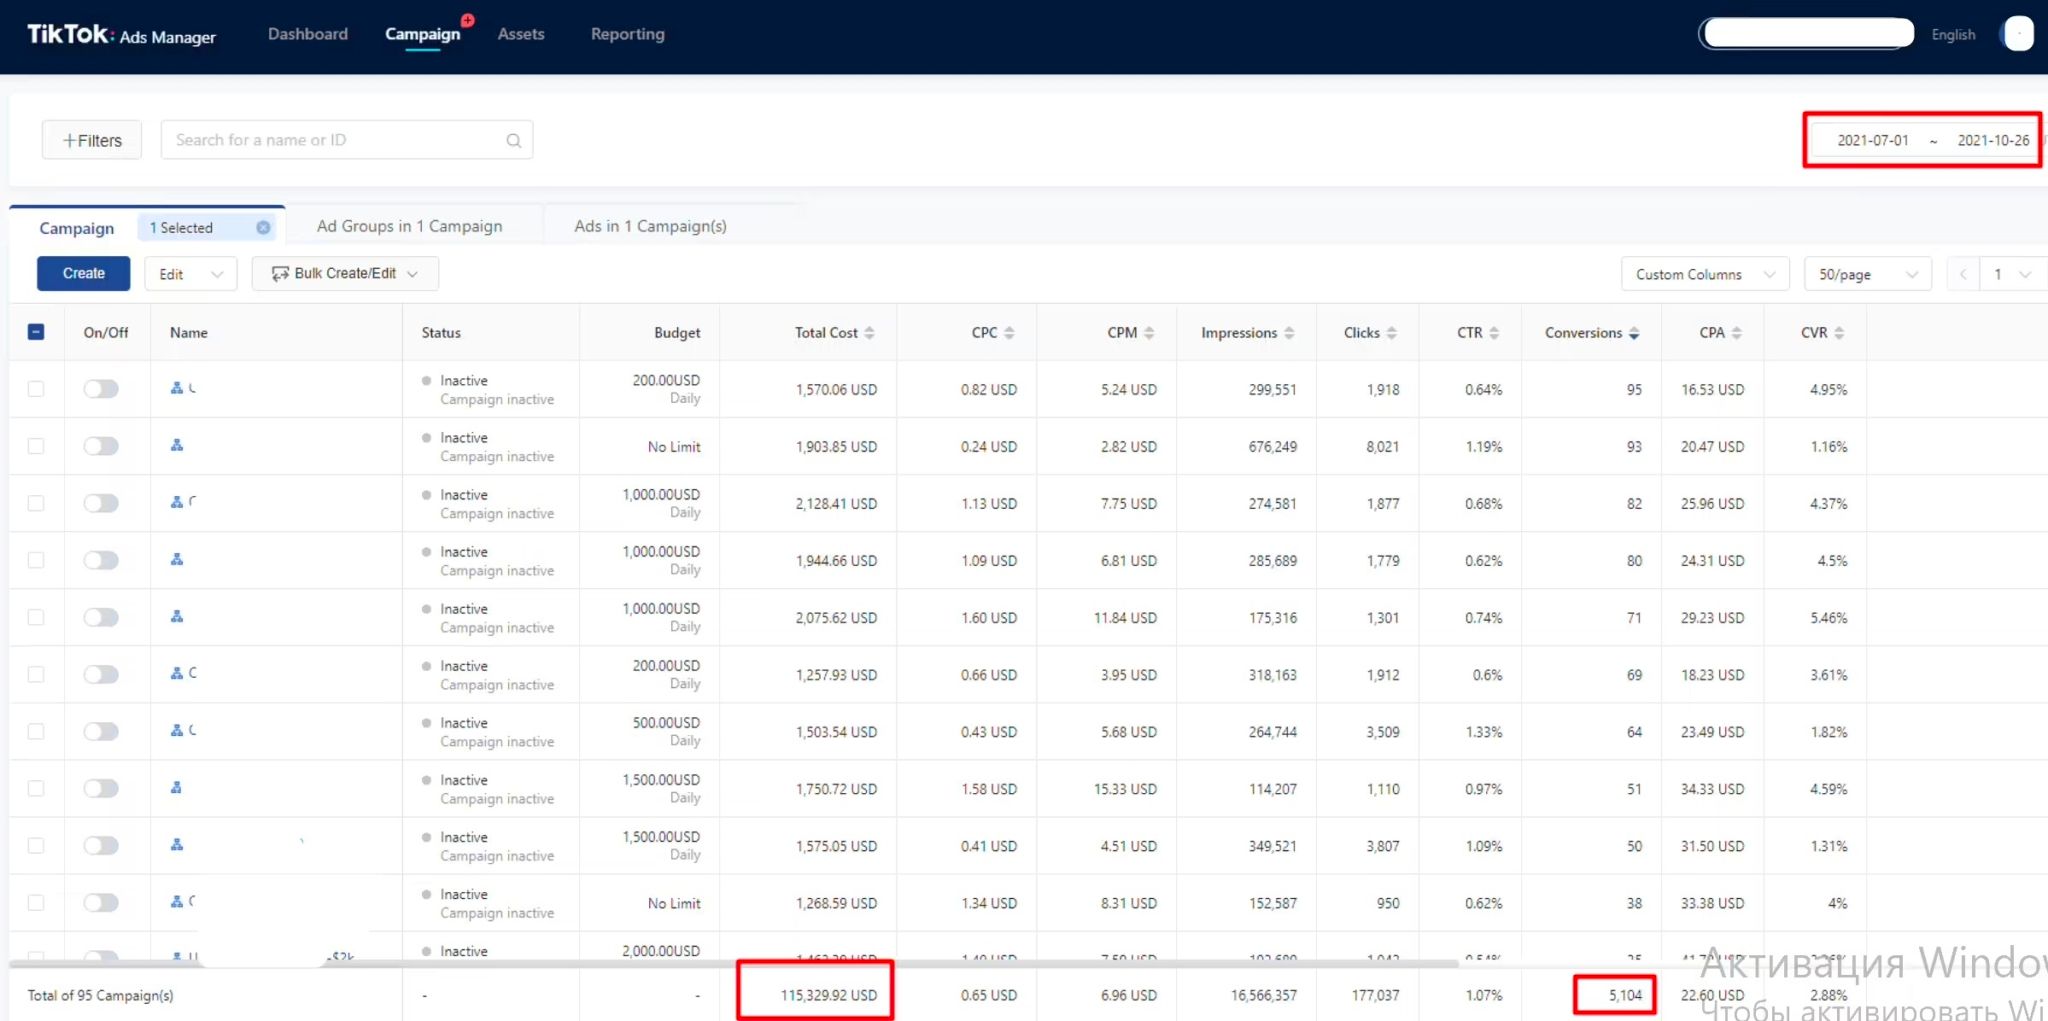2048x1021 pixels.
Task: Click campaign icon in 1,570.06 USD row
Action: [x=177, y=388]
